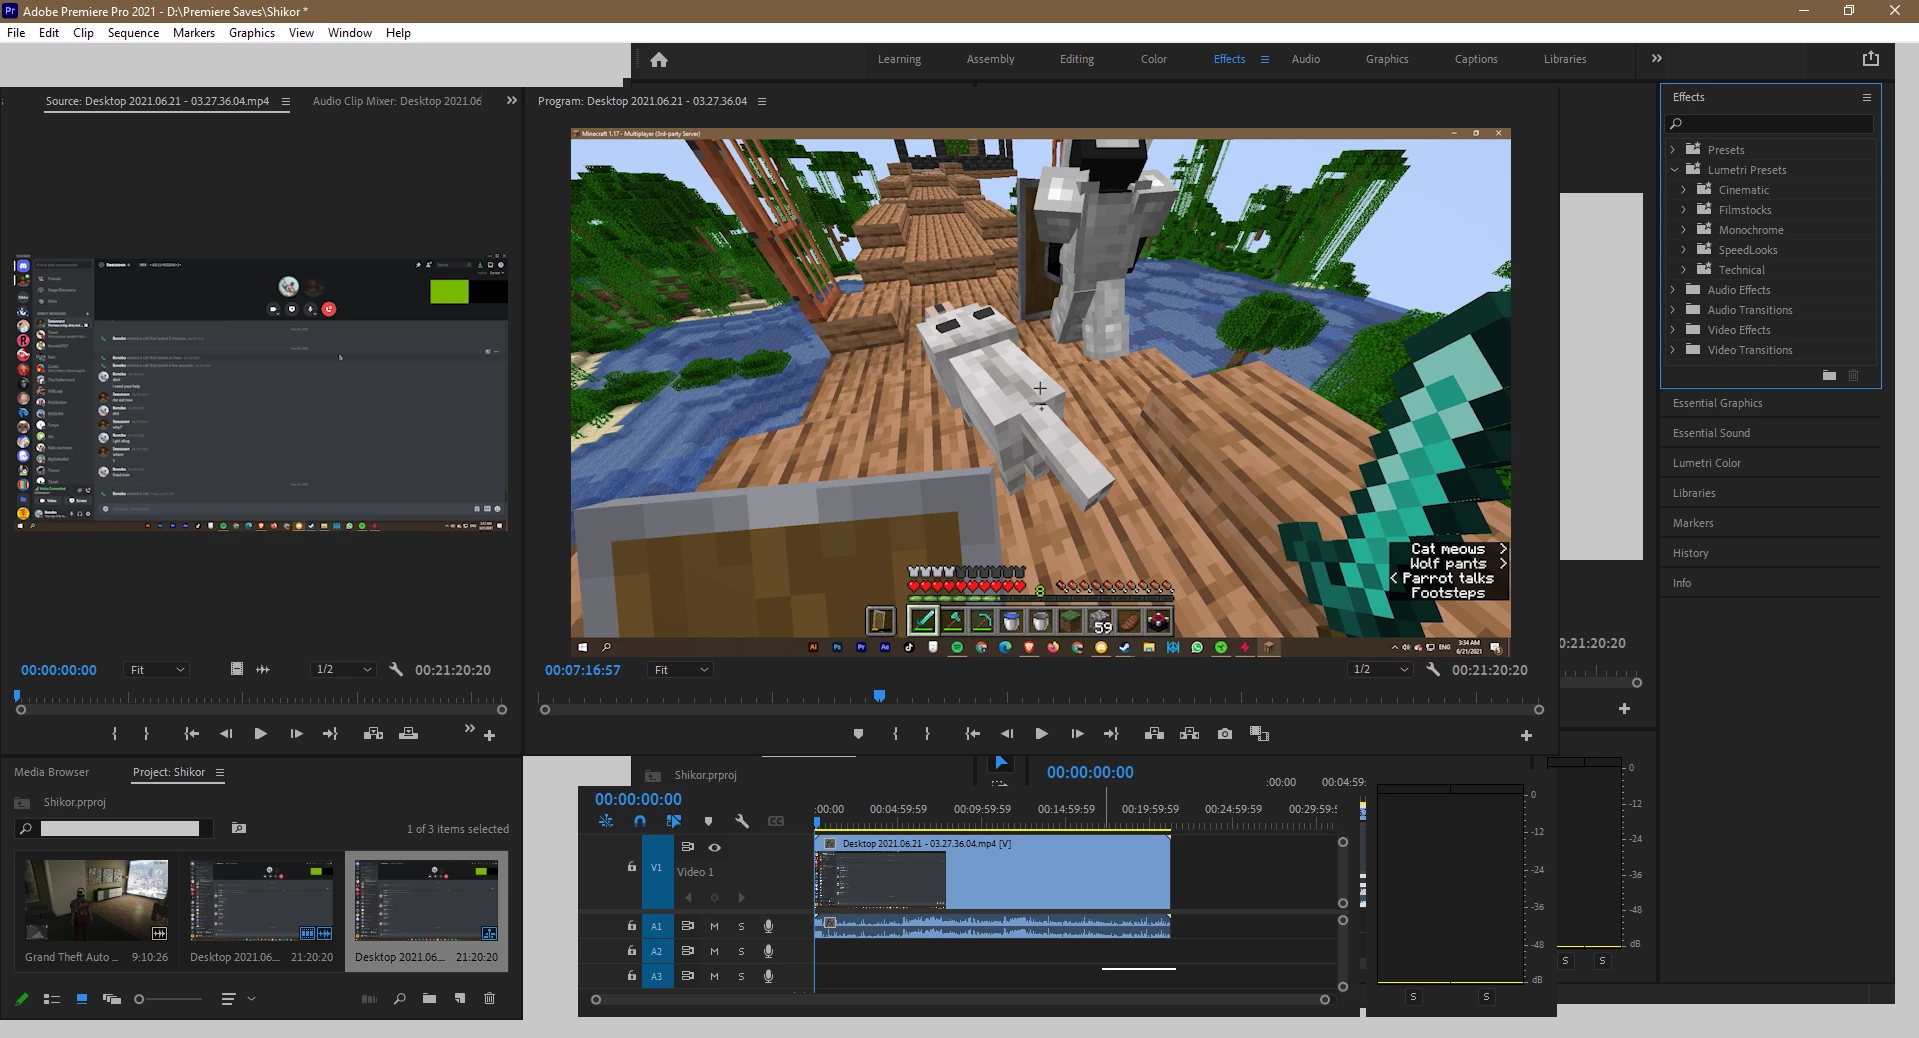This screenshot has height=1038, width=1919.
Task: Click Add Marker icon in timeline
Action: tap(708, 821)
